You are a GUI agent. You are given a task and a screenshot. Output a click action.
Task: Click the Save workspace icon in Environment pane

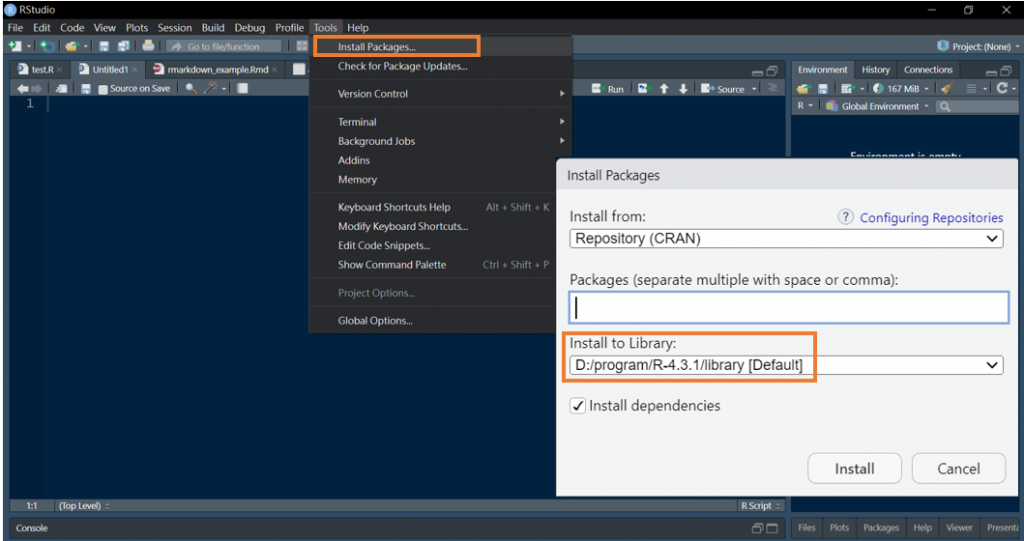(823, 88)
